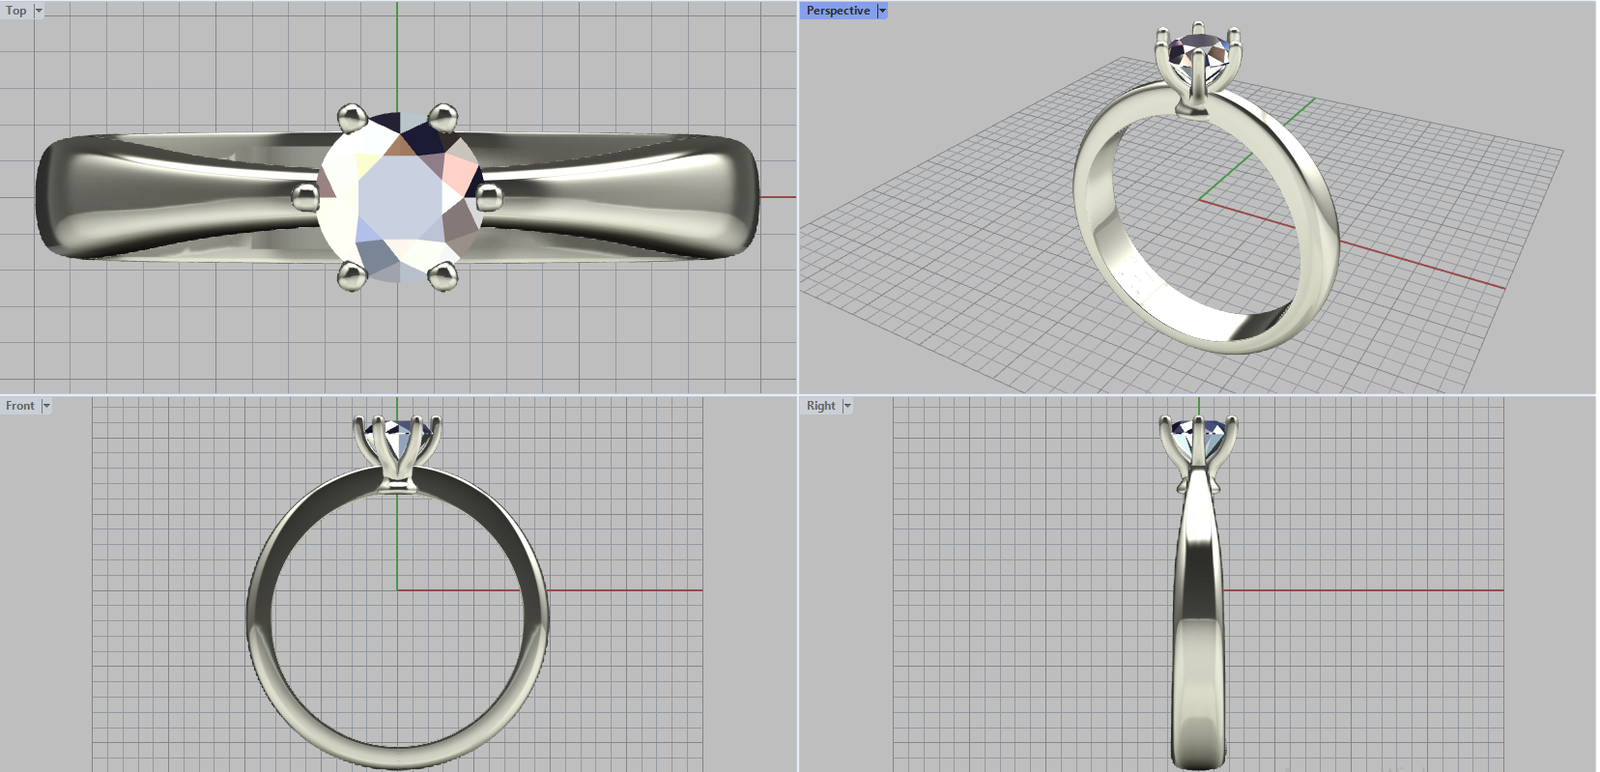Open the Front viewport dropdown arrow
Screen dimensions: 1600x772
tap(46, 406)
